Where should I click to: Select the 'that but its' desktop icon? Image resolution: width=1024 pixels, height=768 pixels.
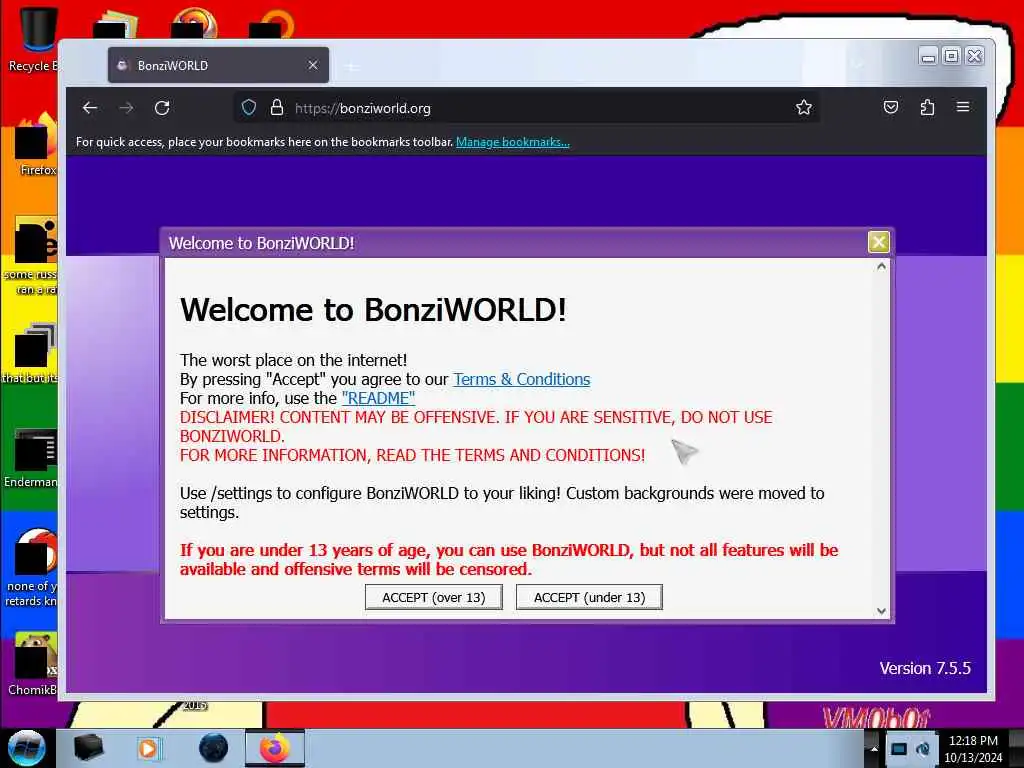31,353
